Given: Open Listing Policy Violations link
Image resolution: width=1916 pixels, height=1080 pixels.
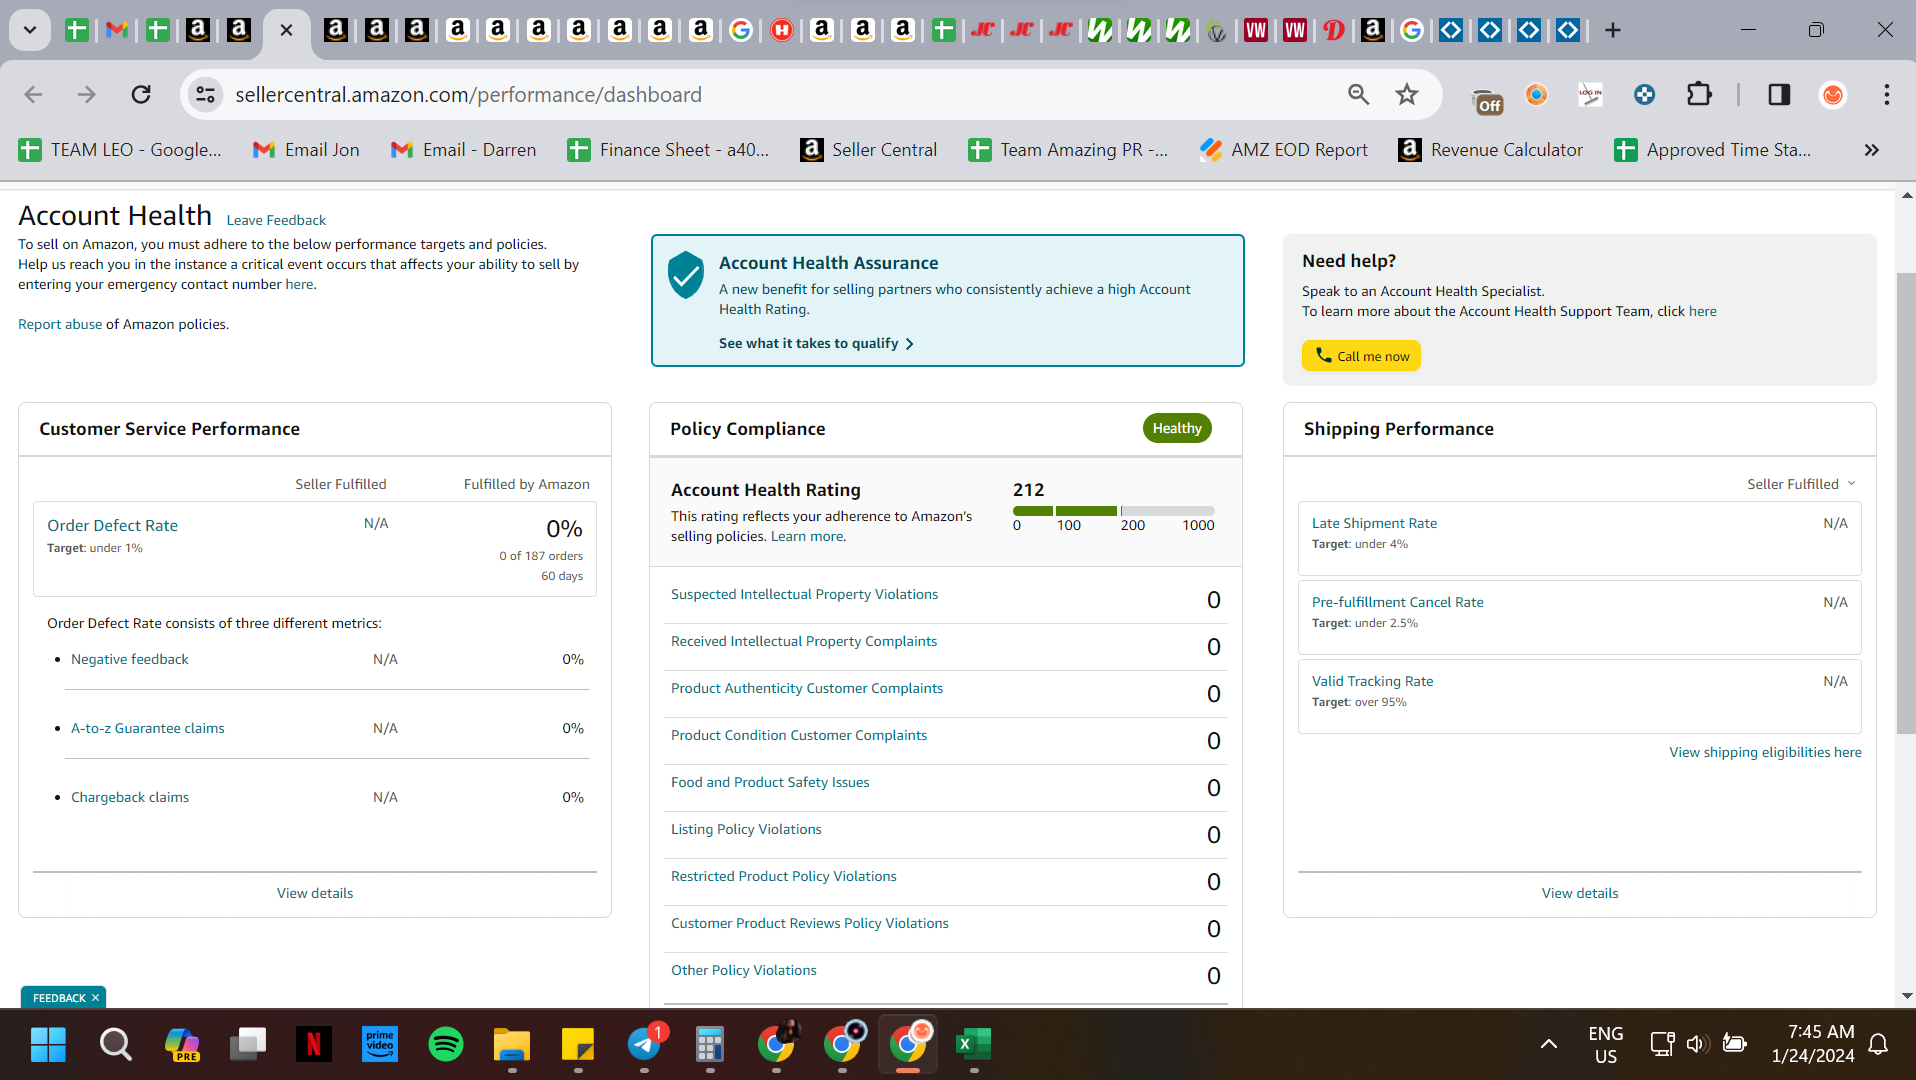Looking at the screenshot, I should click(x=746, y=829).
